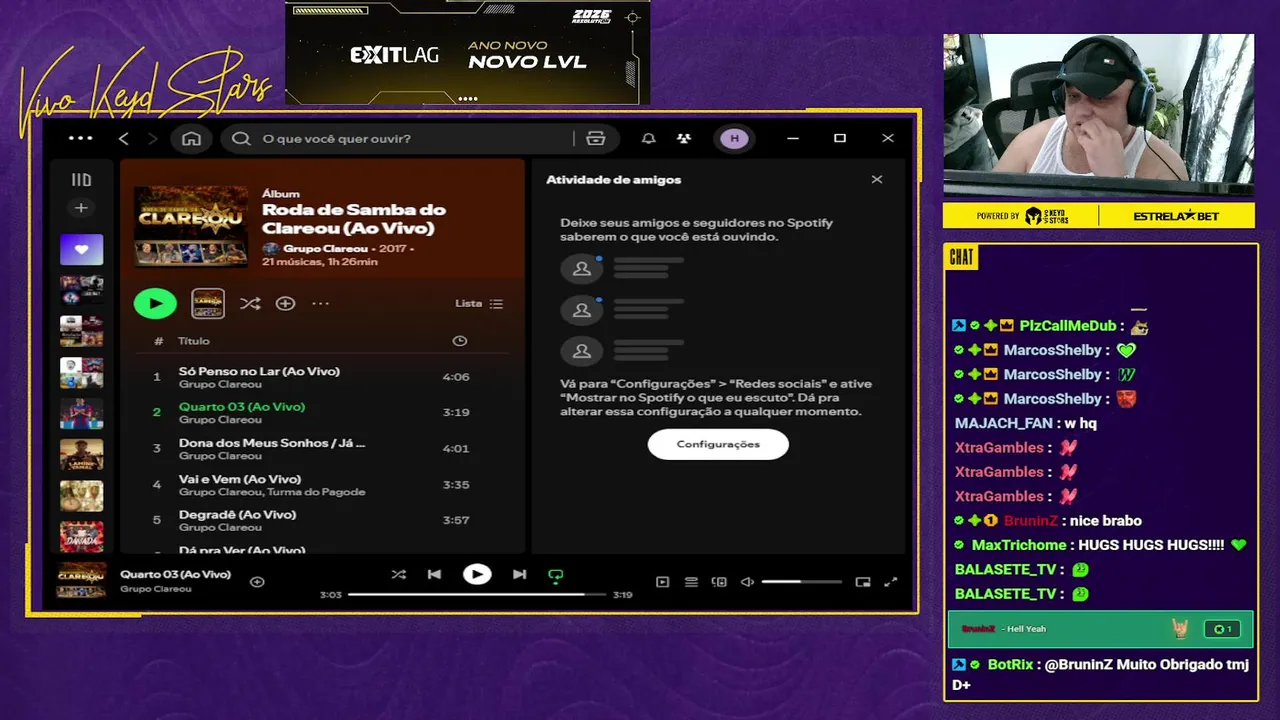Screen dimensions: 1280x720
Task: Open the miniplayer icon
Action: click(x=863, y=582)
